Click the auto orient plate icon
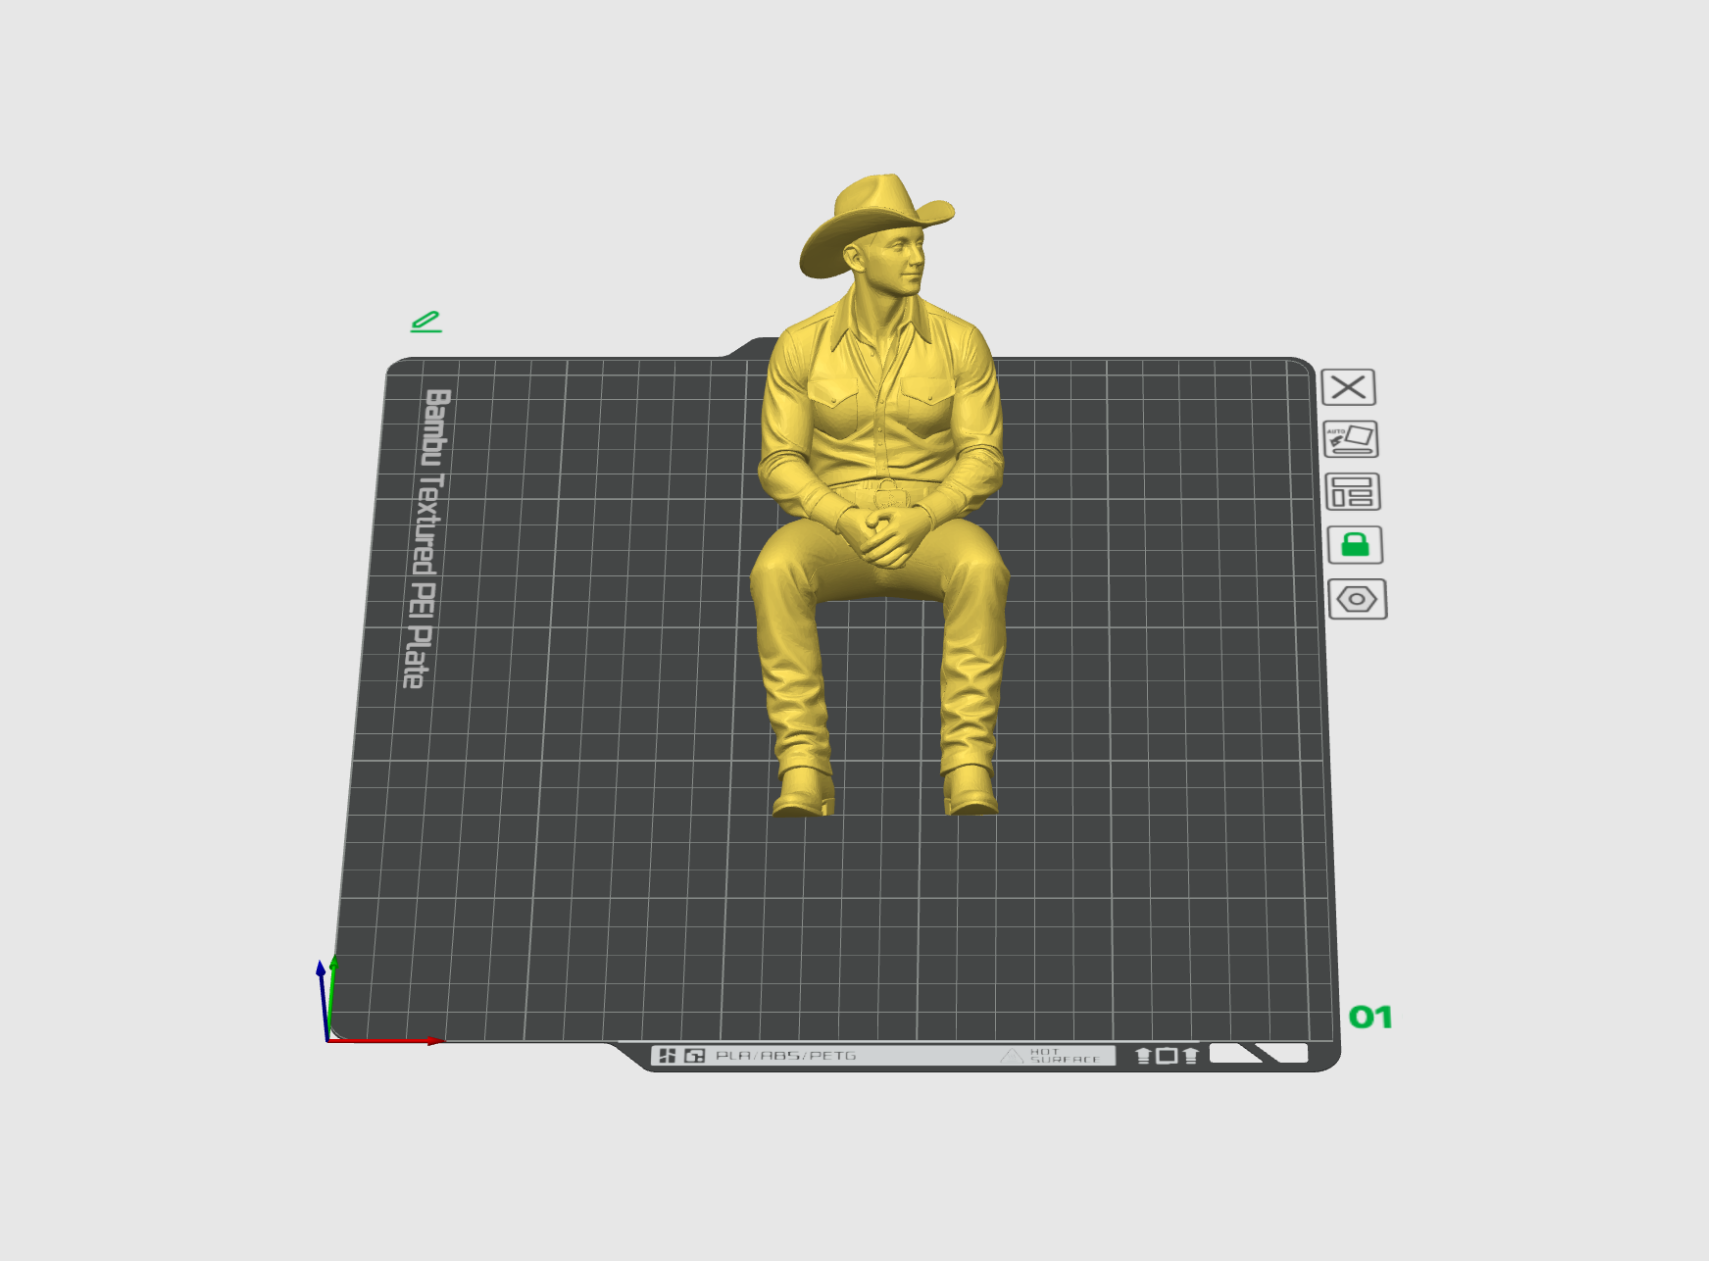 pos(1351,439)
